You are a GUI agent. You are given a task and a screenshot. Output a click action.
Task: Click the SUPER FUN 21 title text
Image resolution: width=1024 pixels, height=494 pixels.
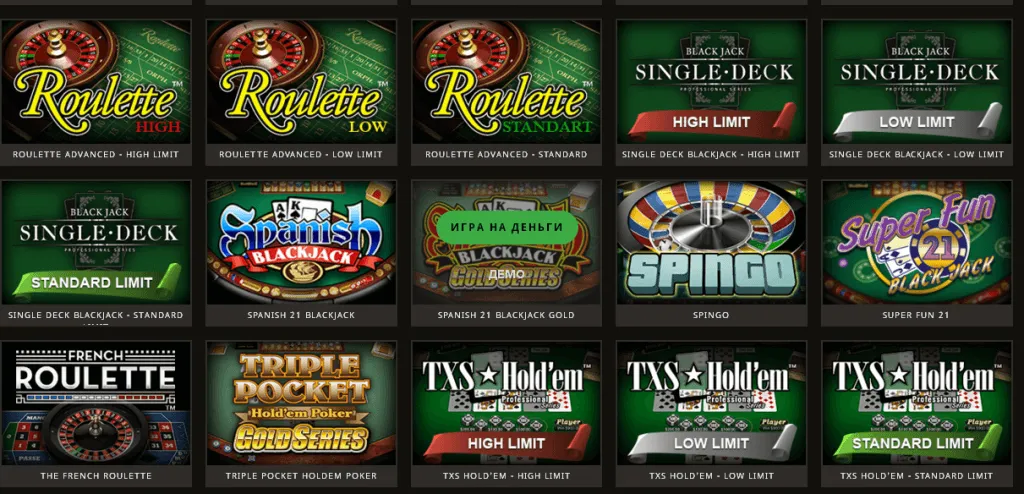[916, 315]
